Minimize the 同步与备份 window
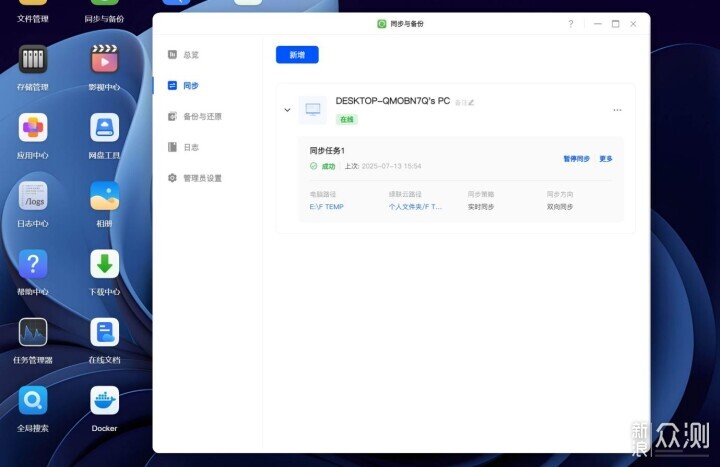Screen dimensions: 720x467 597,24
